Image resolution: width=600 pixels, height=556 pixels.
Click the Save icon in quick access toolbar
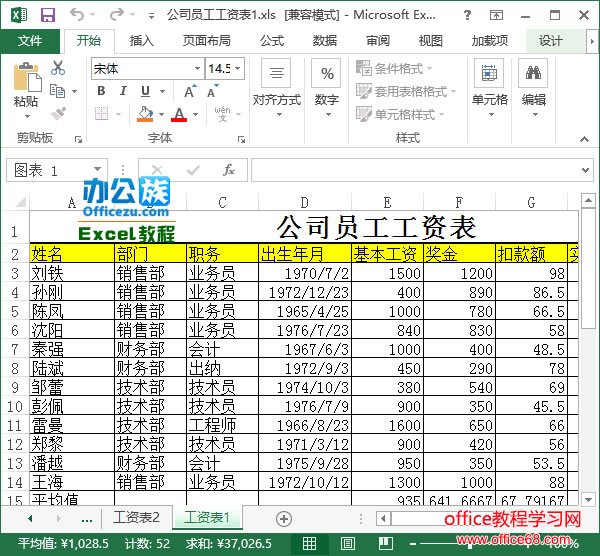pyautogui.click(x=47, y=15)
